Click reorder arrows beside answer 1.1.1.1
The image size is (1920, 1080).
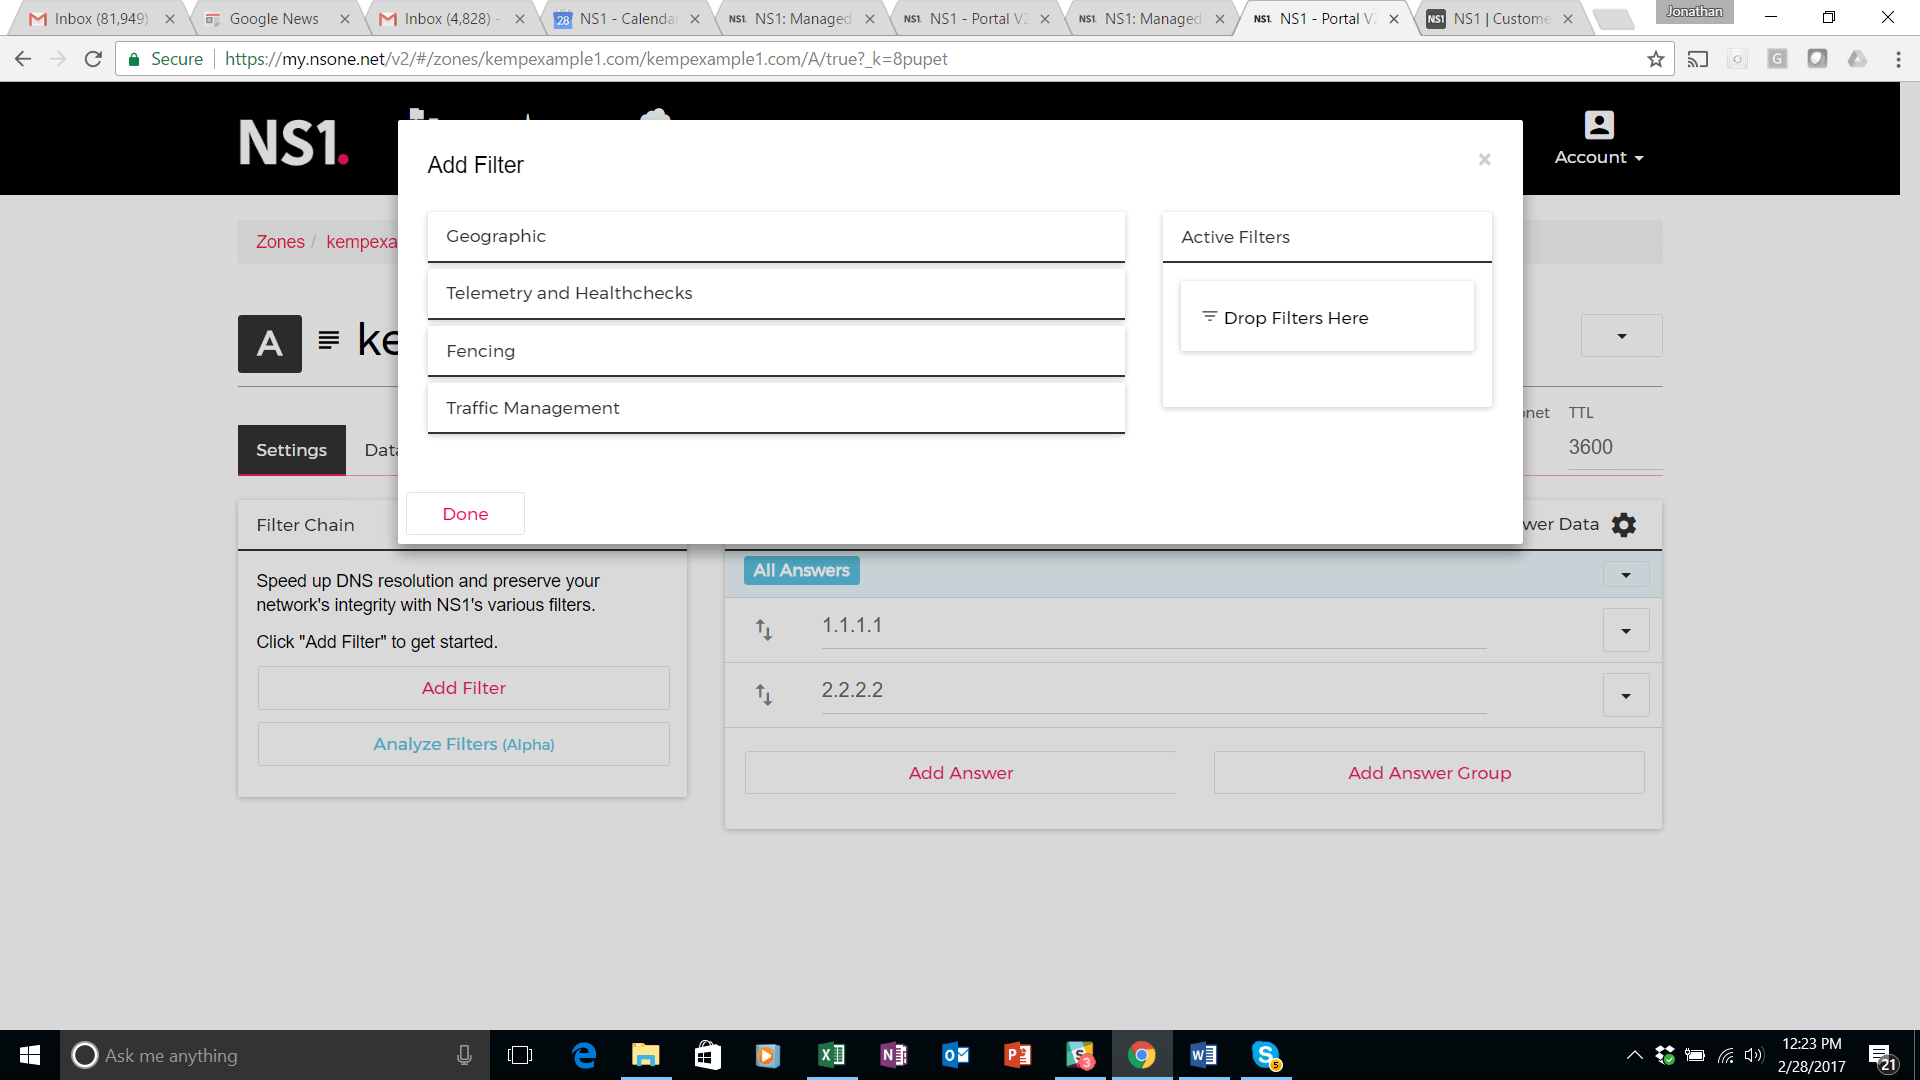pos(764,630)
